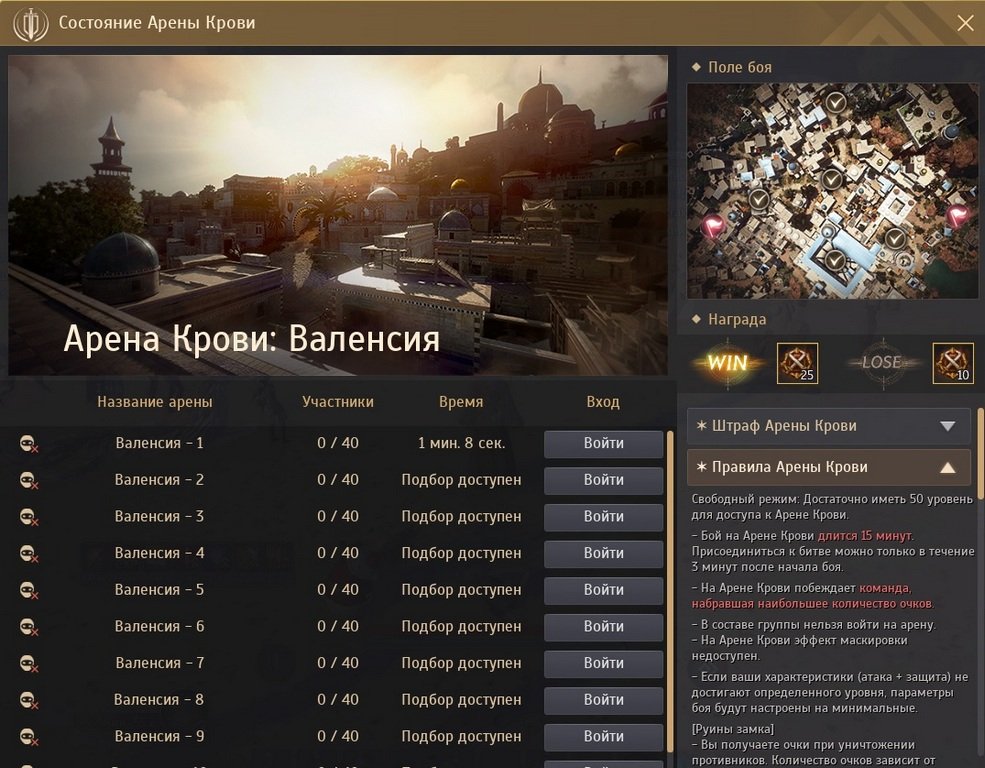Select the row name Валенсия - 5
985x768 pixels.
coord(160,590)
